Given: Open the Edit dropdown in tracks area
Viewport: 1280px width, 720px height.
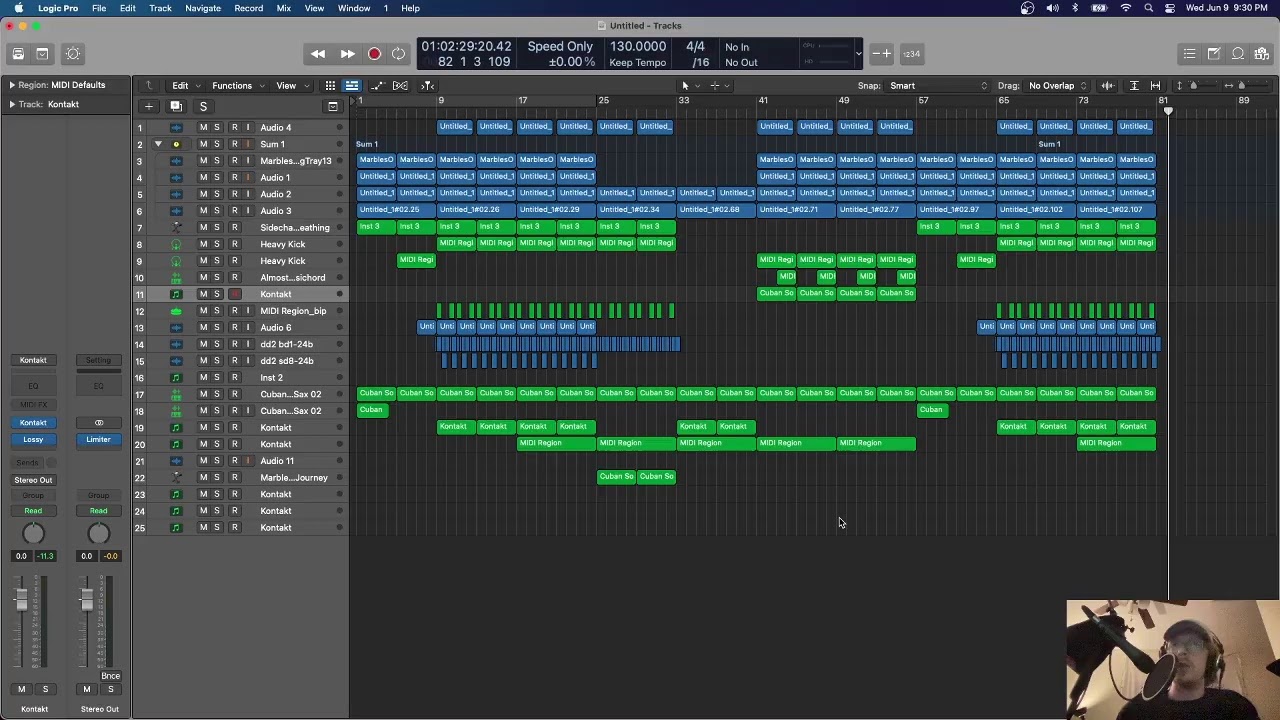Looking at the screenshot, I should [184, 86].
